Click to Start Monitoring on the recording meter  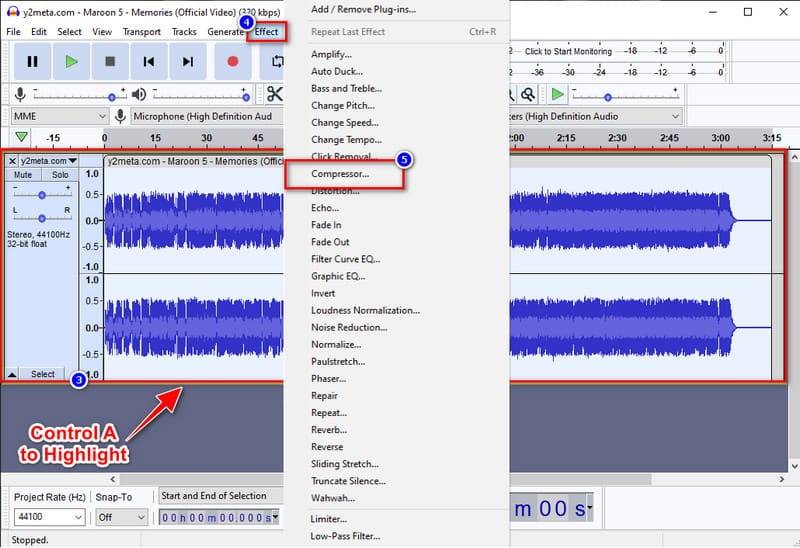(x=568, y=51)
